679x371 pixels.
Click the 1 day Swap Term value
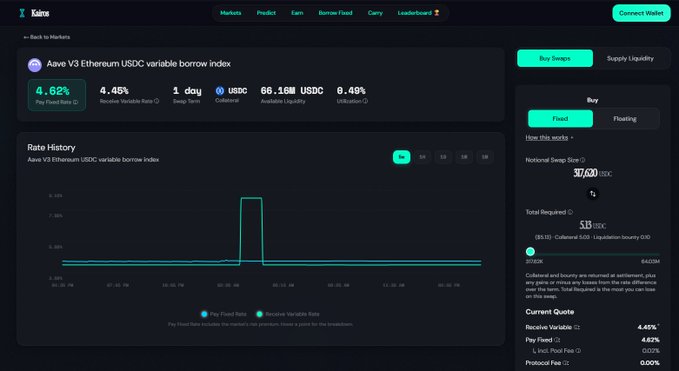coord(187,90)
